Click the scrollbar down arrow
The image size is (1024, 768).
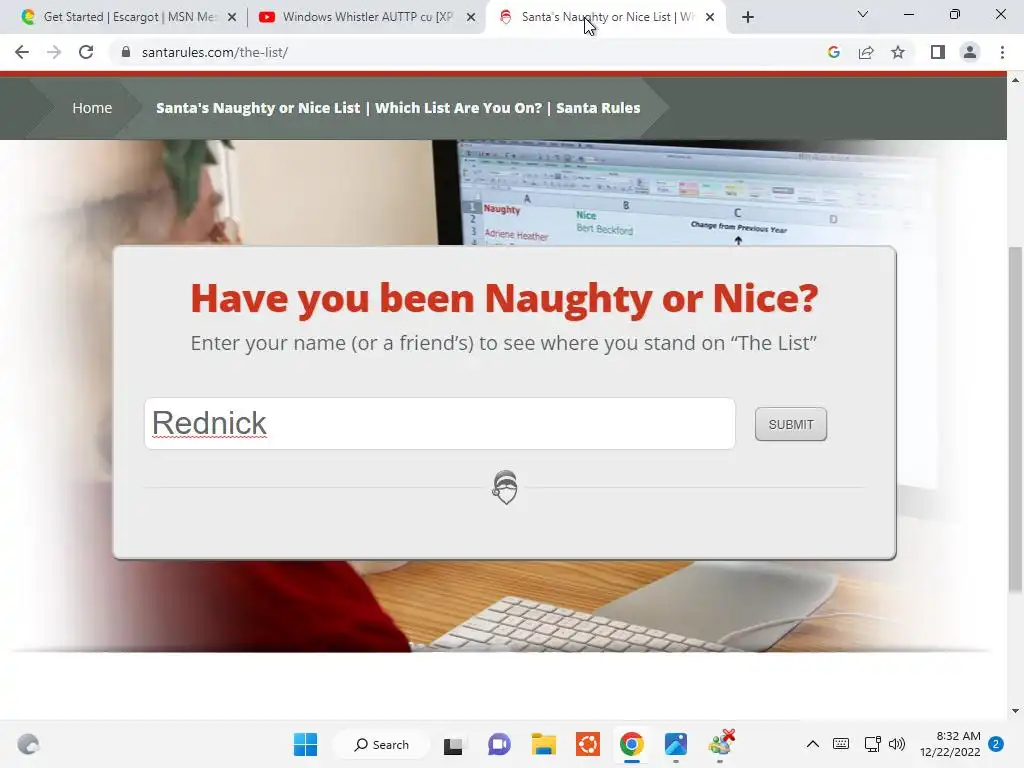(x=1015, y=711)
